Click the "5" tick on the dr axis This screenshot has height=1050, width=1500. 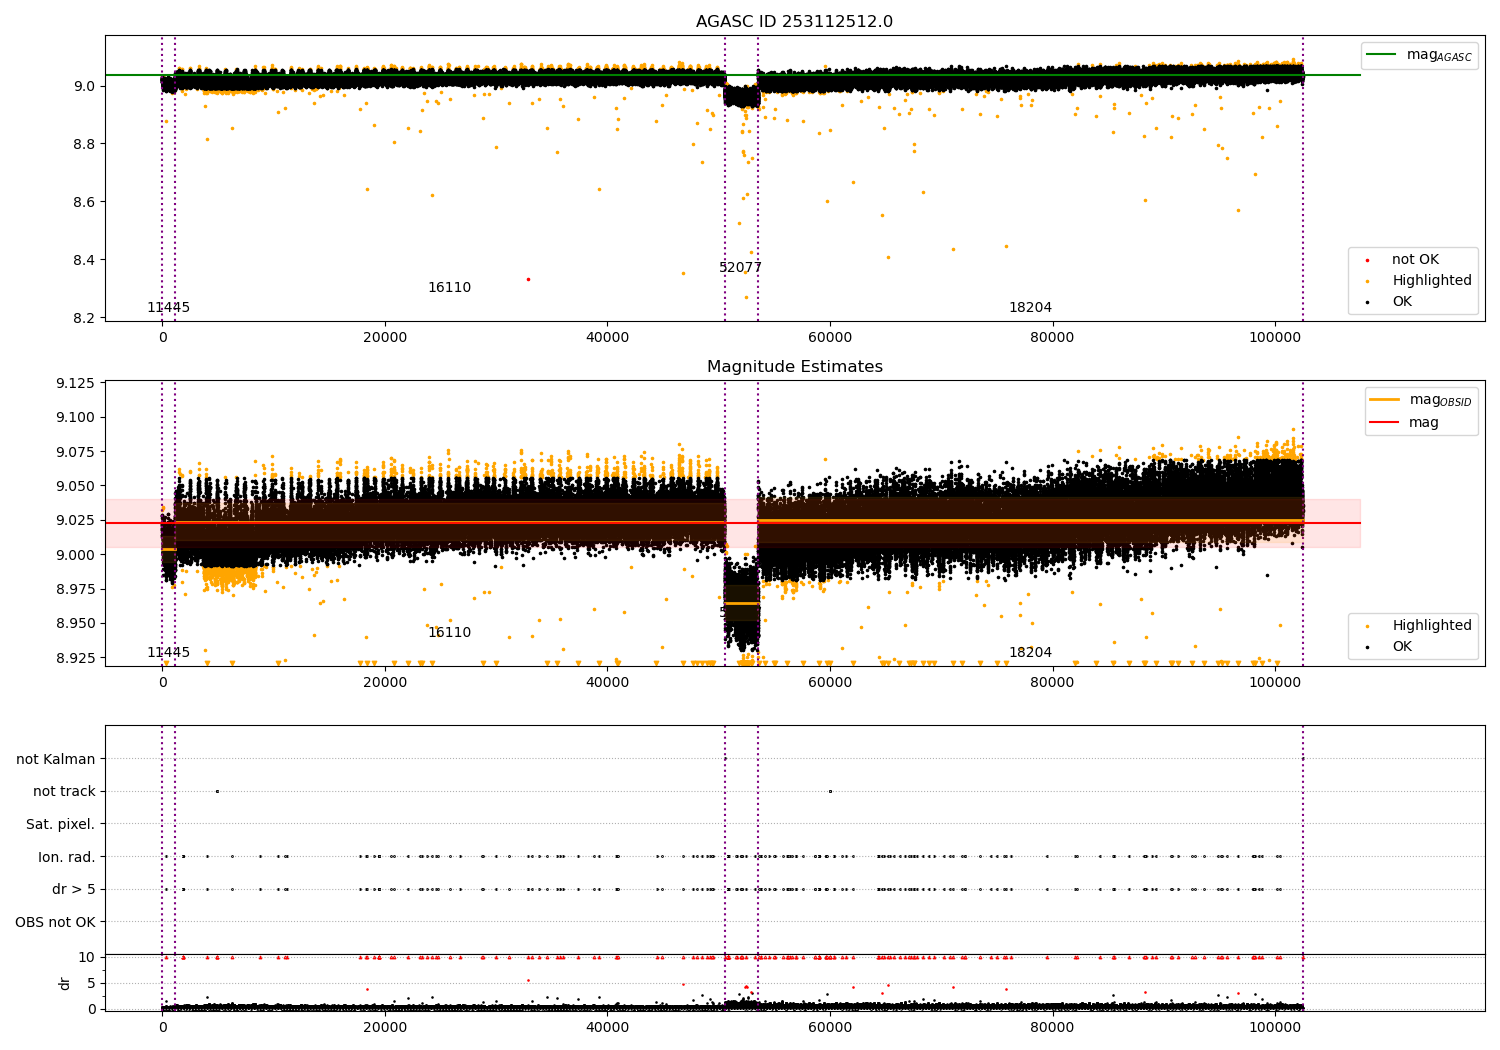click(x=91, y=983)
